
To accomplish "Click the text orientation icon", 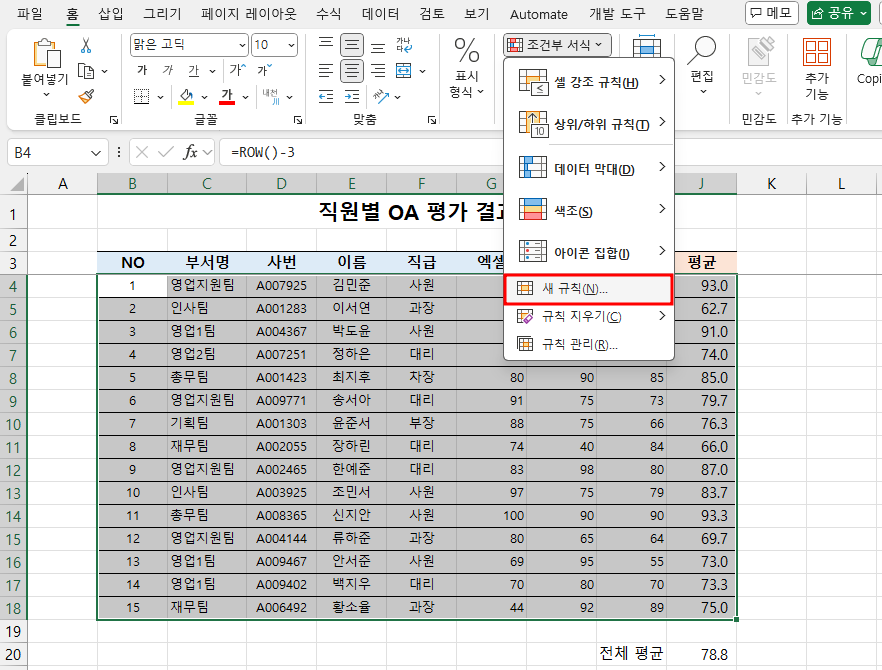I will tap(381, 97).
